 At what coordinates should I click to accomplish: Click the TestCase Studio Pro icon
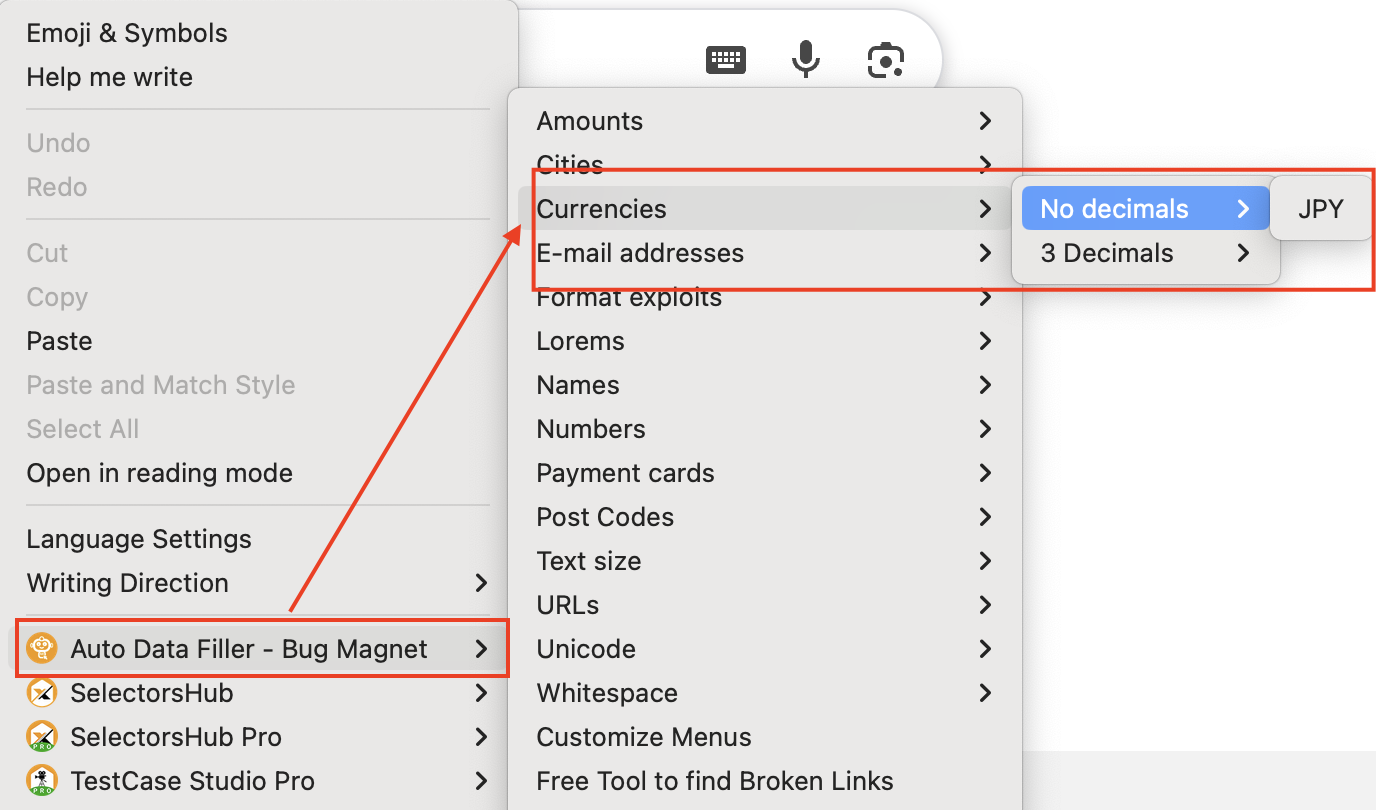coord(42,781)
